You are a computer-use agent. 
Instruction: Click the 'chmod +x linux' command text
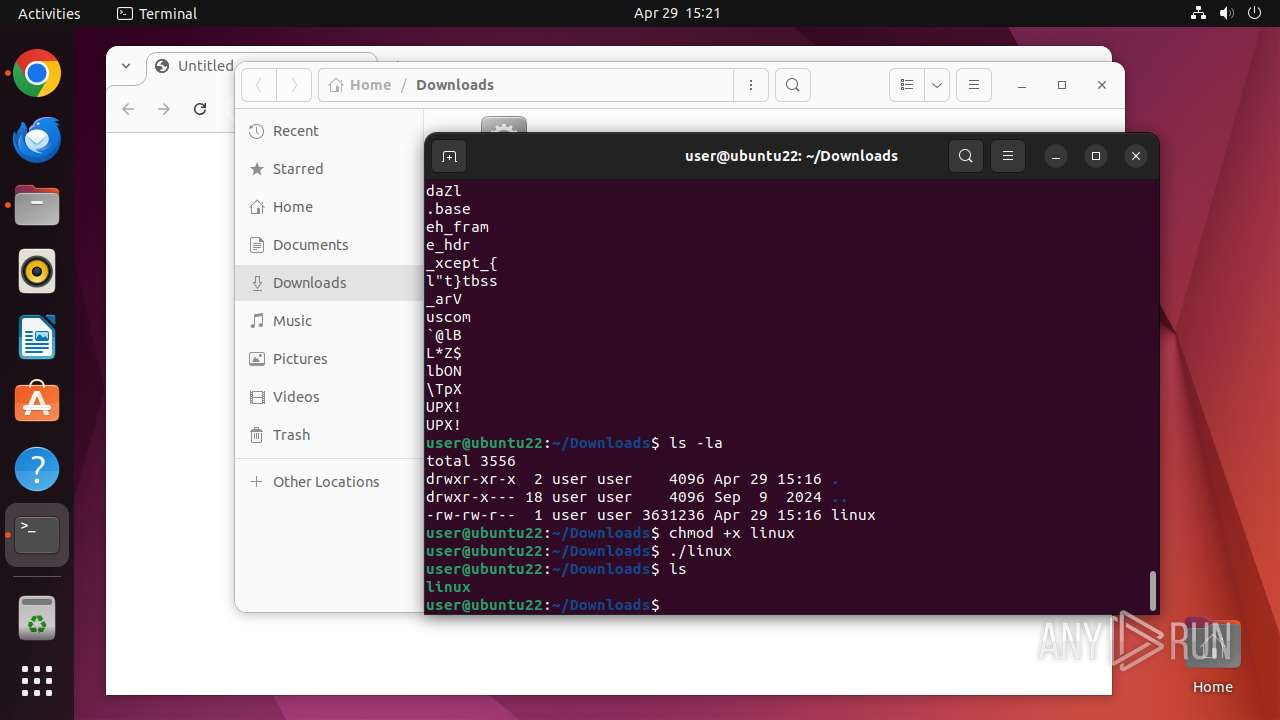point(732,533)
